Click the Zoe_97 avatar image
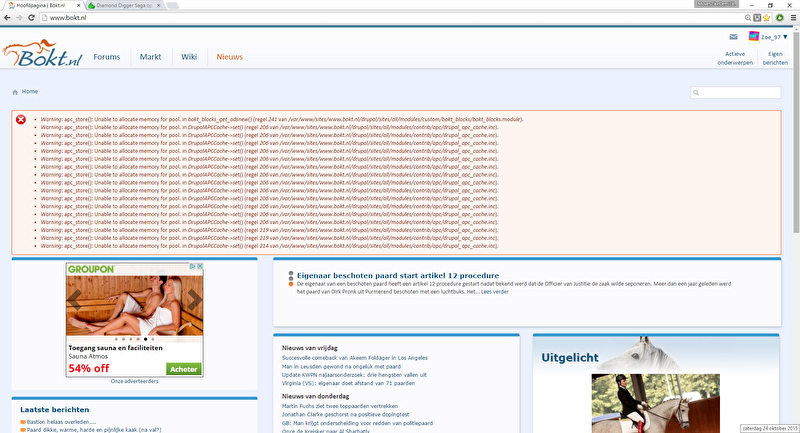This screenshot has height=433, width=800. [x=754, y=36]
